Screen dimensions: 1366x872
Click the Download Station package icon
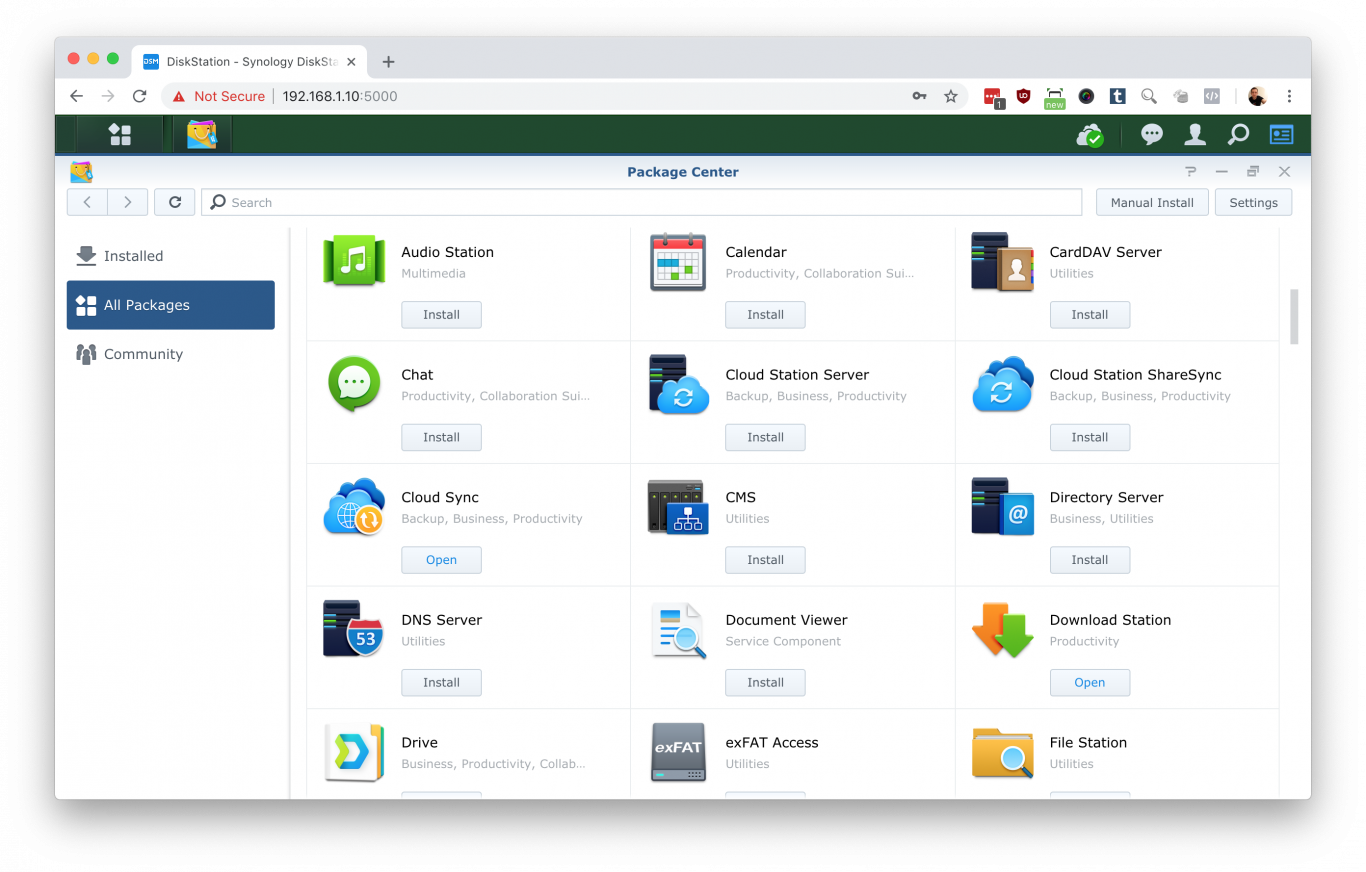pyautogui.click(x=1002, y=629)
